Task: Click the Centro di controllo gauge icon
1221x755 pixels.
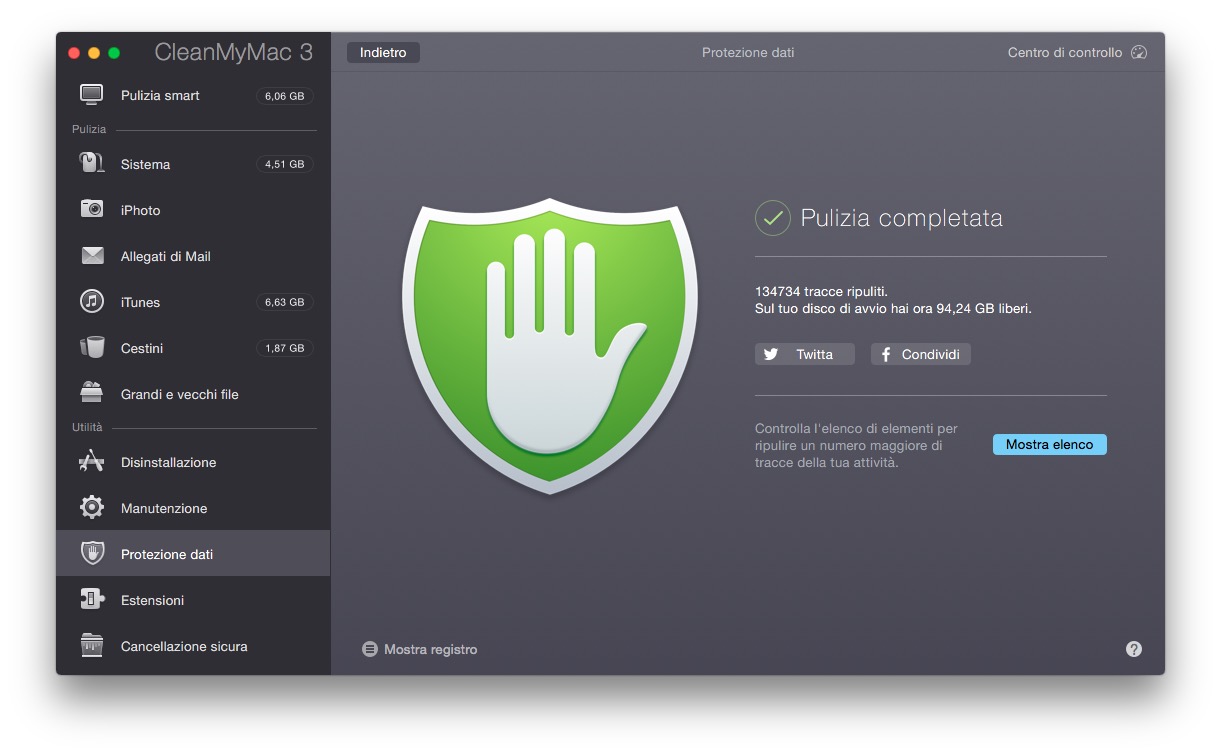Action: click(1139, 52)
